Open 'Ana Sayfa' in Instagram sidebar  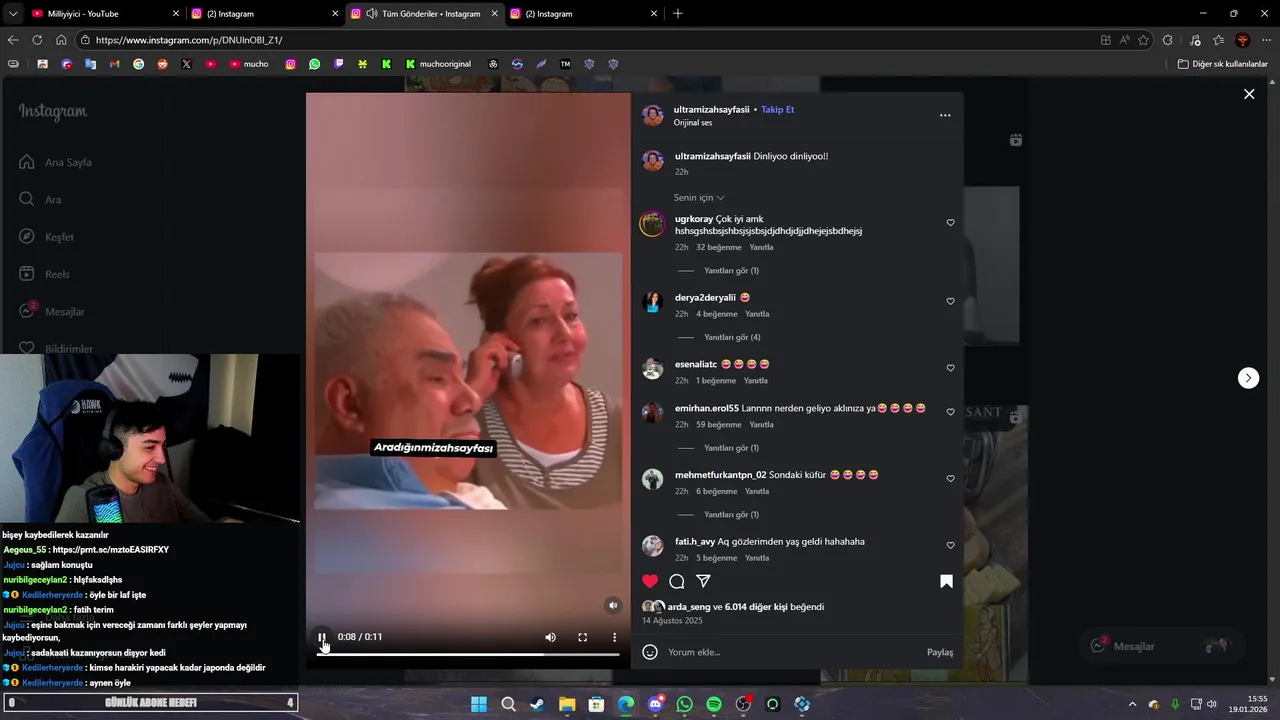tap(57, 162)
